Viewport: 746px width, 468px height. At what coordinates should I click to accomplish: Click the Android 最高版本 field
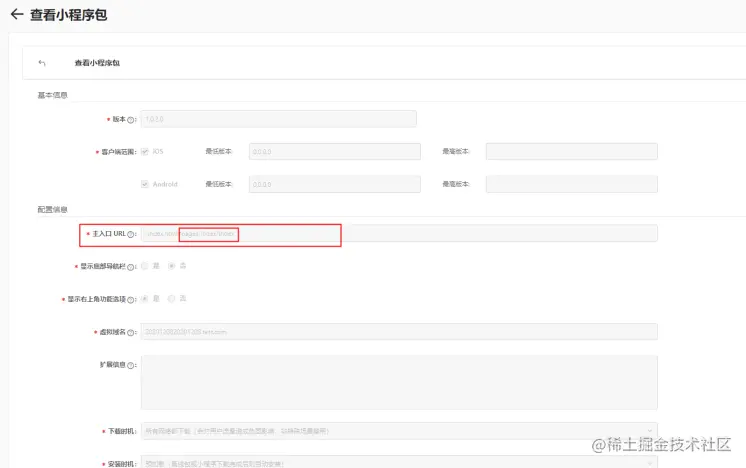pos(571,184)
